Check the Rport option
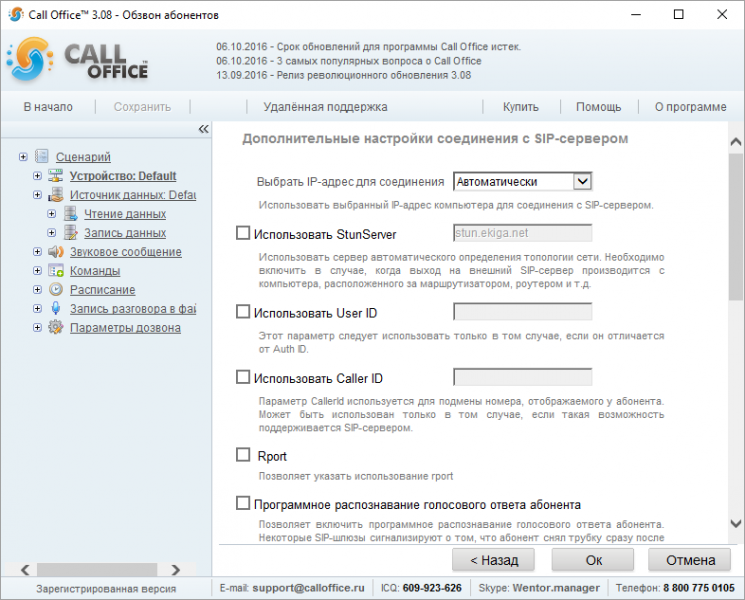The image size is (745, 600). 243,455
